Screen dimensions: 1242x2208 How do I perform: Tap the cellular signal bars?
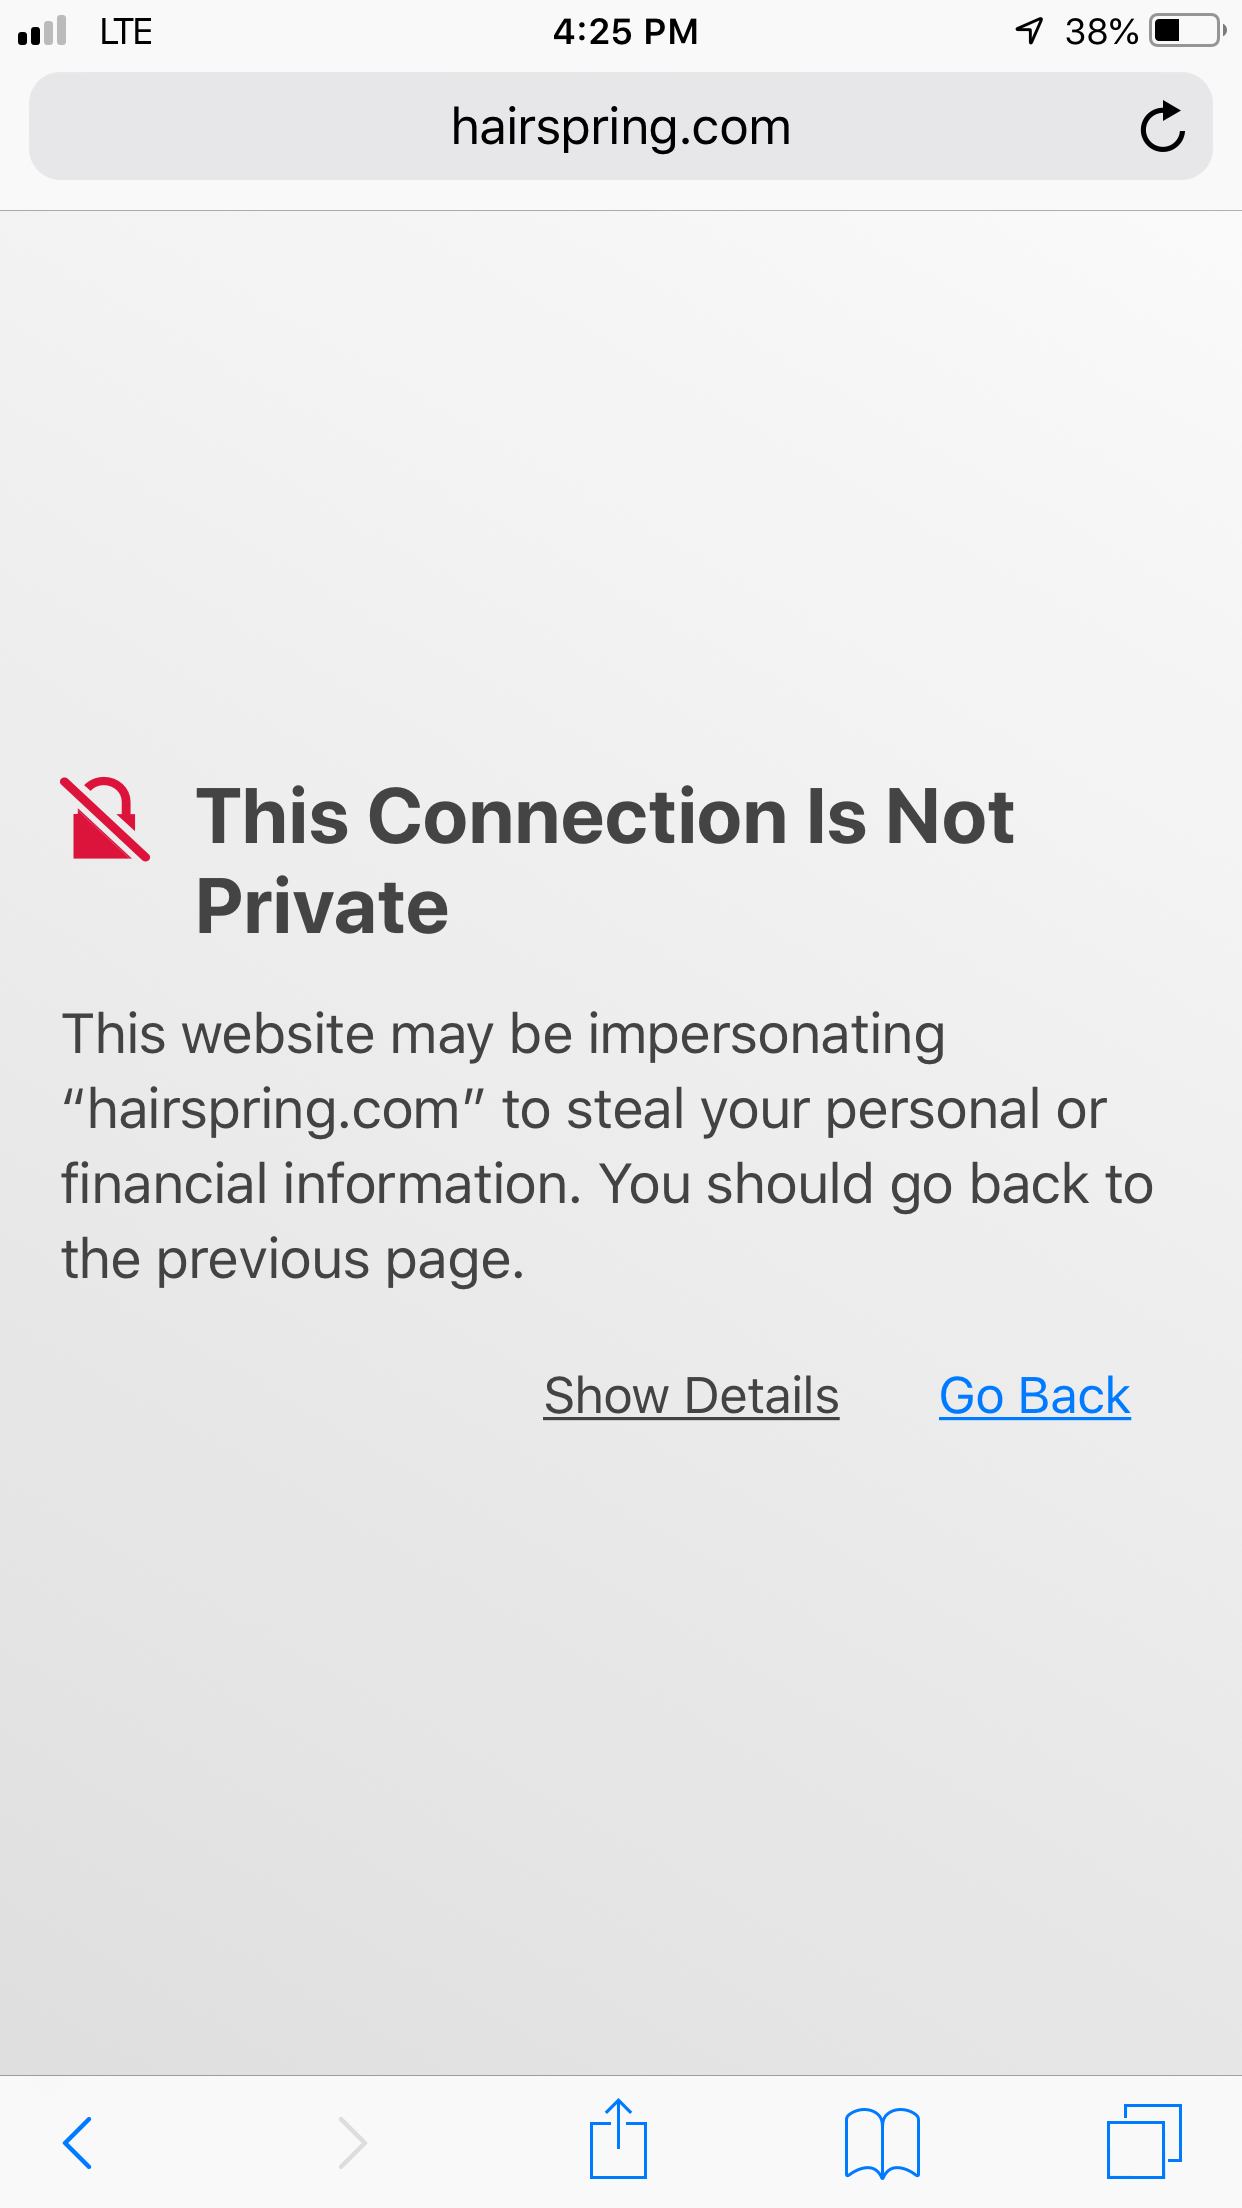(42, 31)
